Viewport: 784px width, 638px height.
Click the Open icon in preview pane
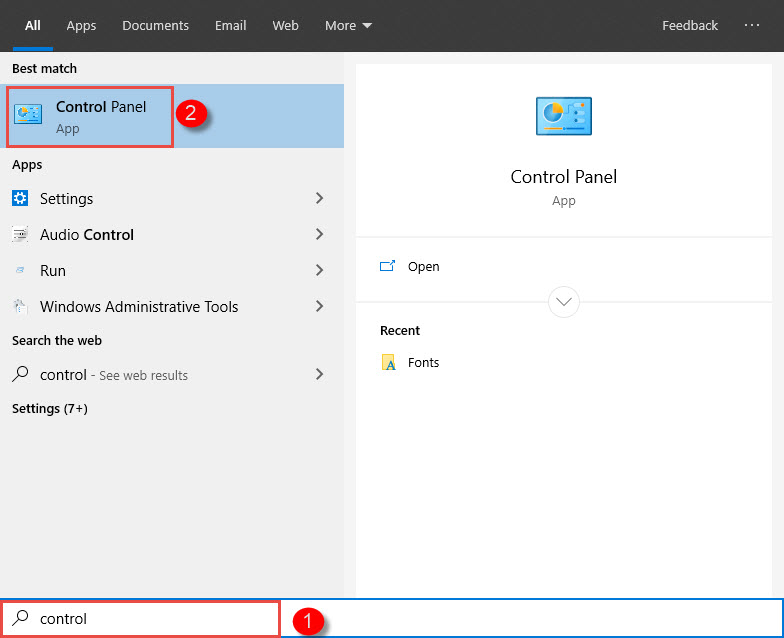[x=388, y=267]
